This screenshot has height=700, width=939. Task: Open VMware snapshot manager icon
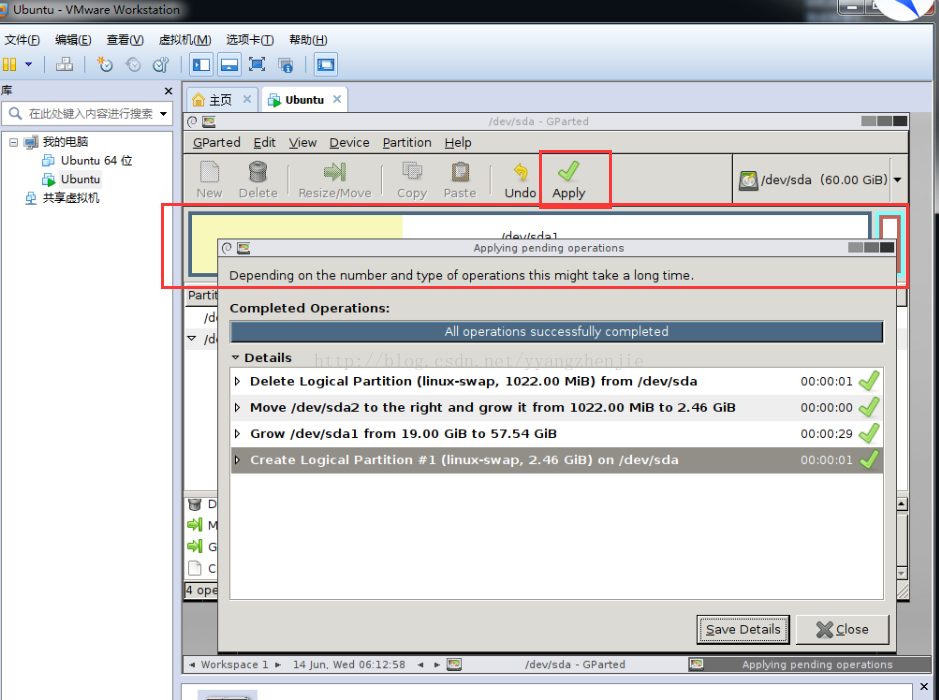[x=161, y=64]
